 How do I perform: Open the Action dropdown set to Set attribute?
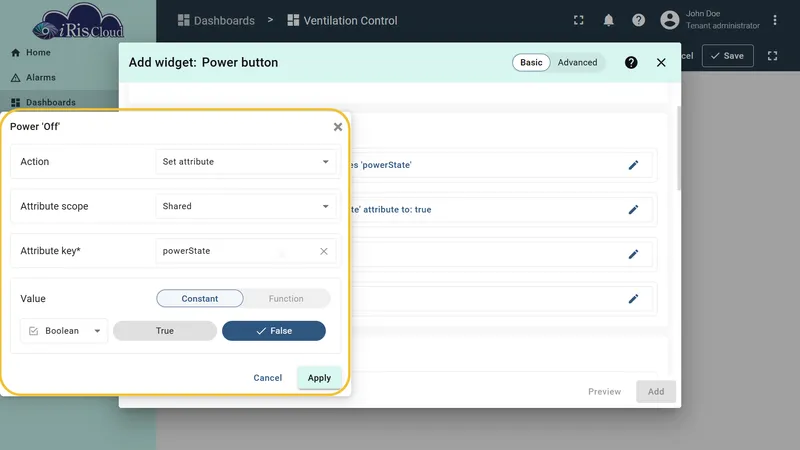coord(245,162)
